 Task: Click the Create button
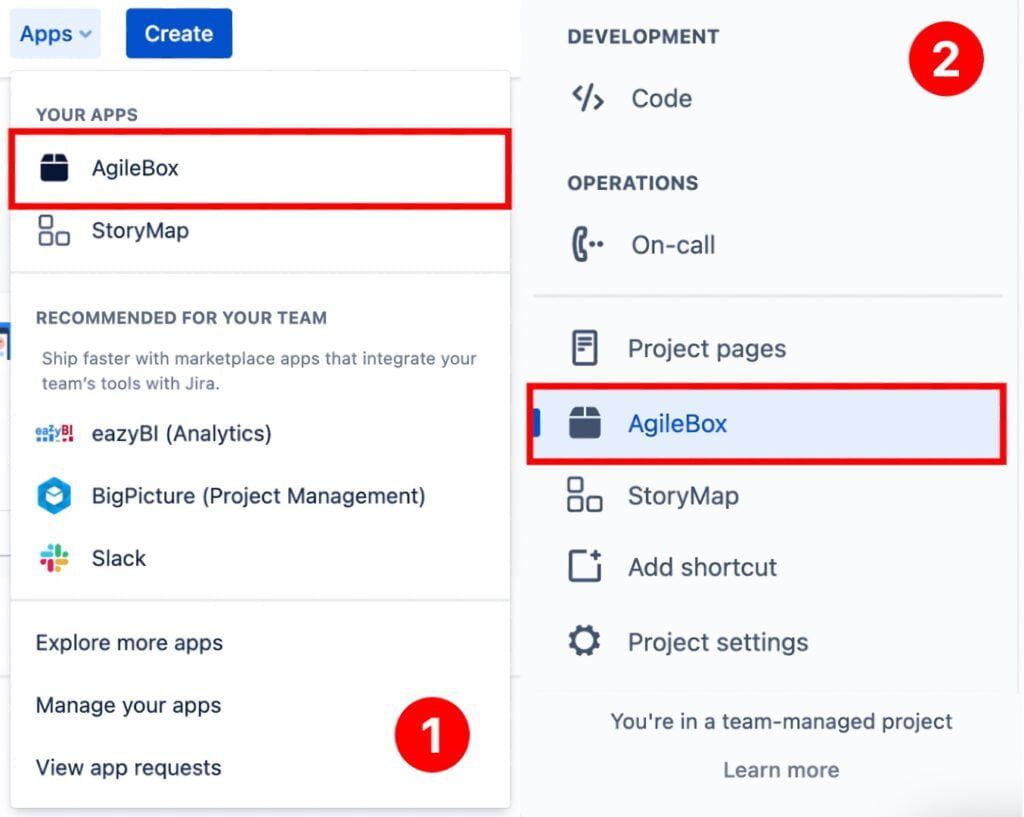coord(179,33)
